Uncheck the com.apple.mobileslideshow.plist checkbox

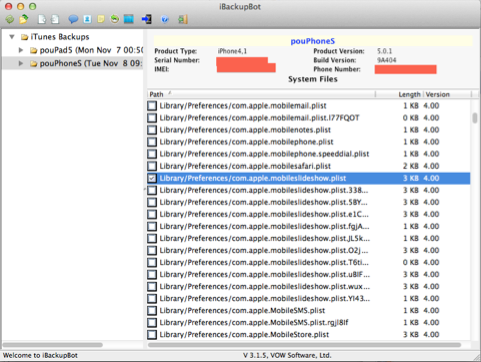(x=152, y=178)
